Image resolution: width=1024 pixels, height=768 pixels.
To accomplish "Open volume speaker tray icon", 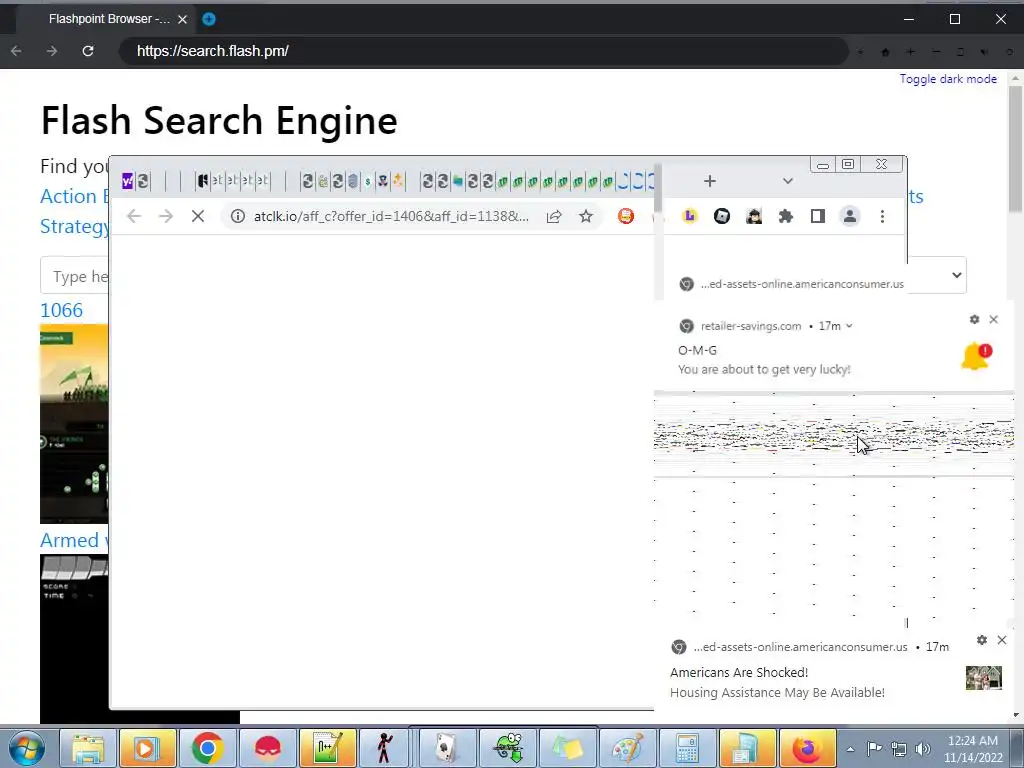I will pos(923,749).
